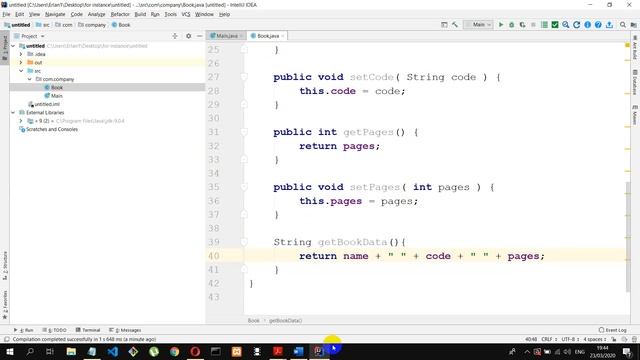Click the locate crosshair icon in Project panel
This screenshot has height=360, width=640.
click(175, 36)
